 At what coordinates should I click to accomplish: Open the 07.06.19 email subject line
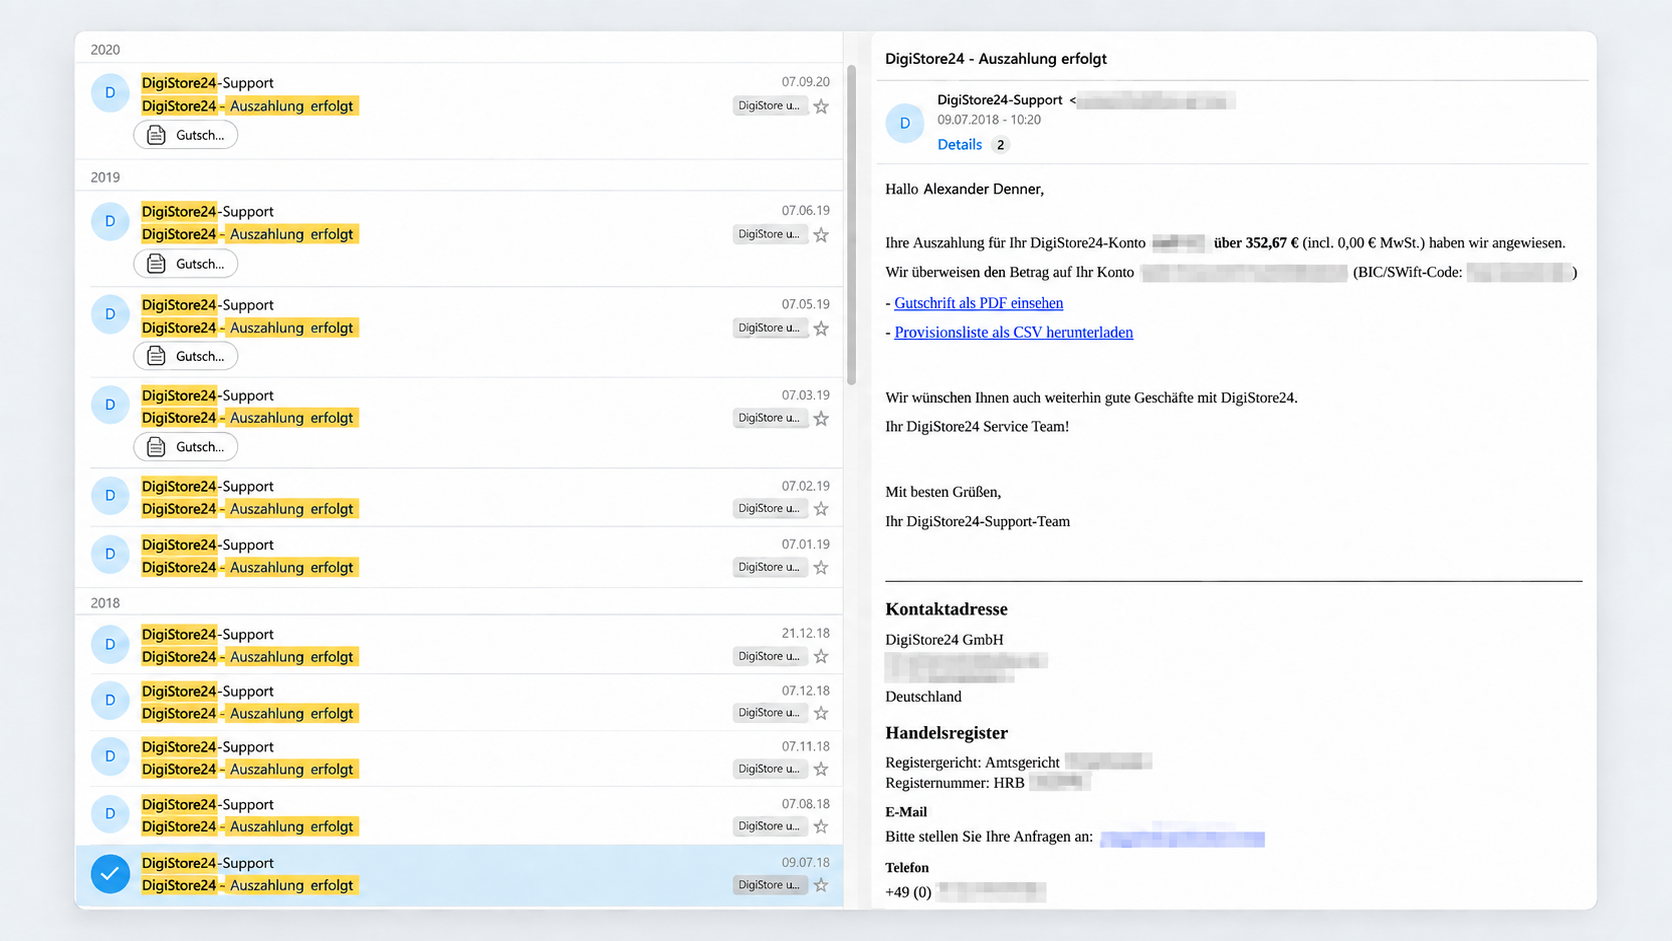pos(248,234)
